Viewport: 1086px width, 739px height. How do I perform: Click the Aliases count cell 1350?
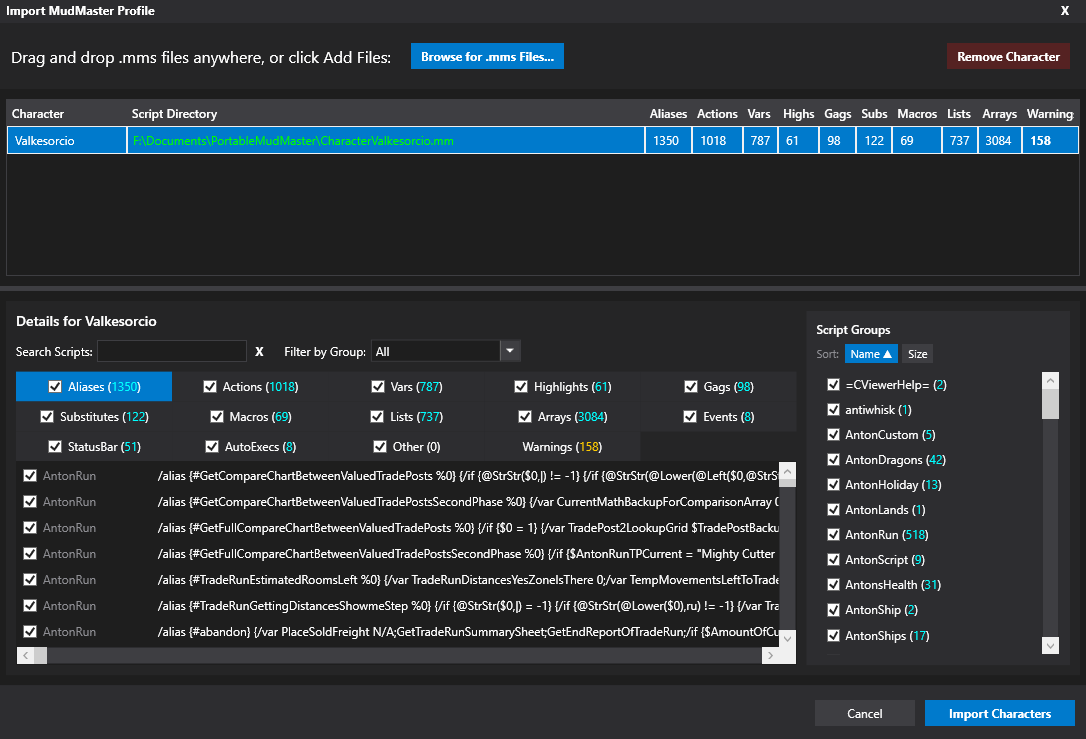tap(668, 141)
